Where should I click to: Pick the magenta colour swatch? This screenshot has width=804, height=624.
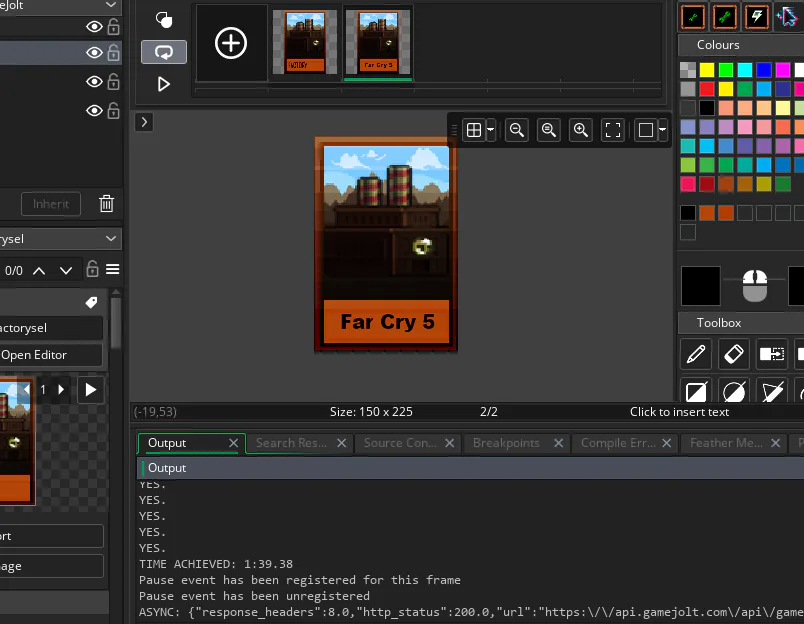pyautogui.click(x=782, y=70)
